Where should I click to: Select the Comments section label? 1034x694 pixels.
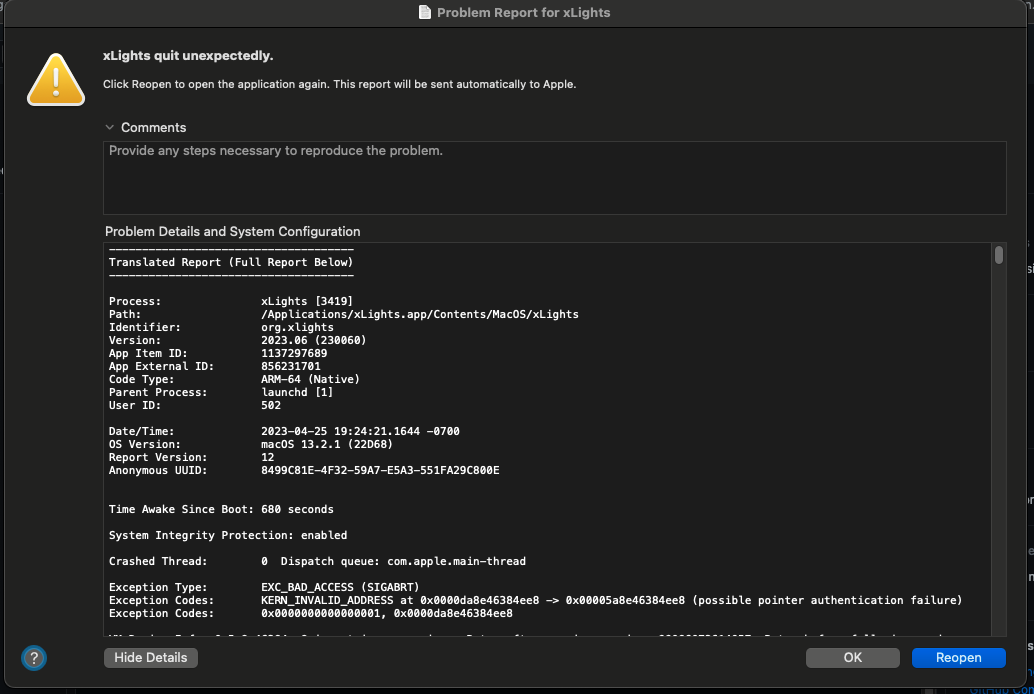tap(155, 127)
